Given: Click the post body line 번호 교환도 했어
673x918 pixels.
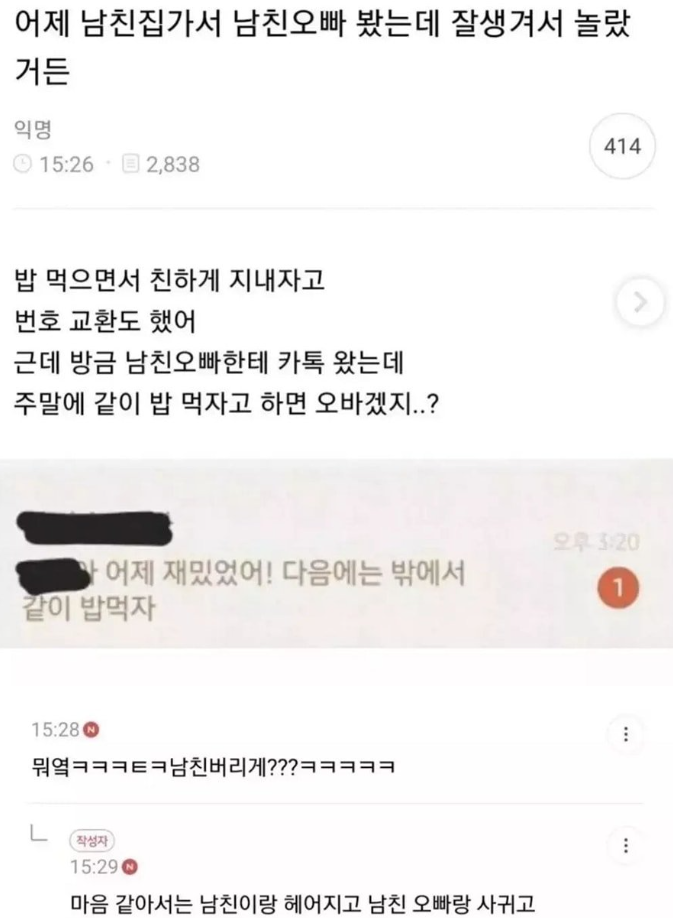Looking at the screenshot, I should tap(105, 321).
